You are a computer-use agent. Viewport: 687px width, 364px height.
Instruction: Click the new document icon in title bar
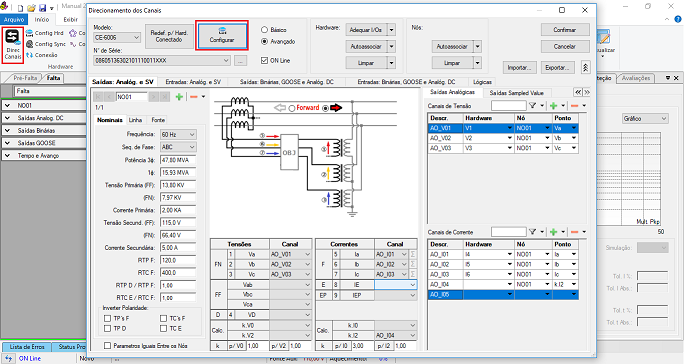[x=20, y=8]
